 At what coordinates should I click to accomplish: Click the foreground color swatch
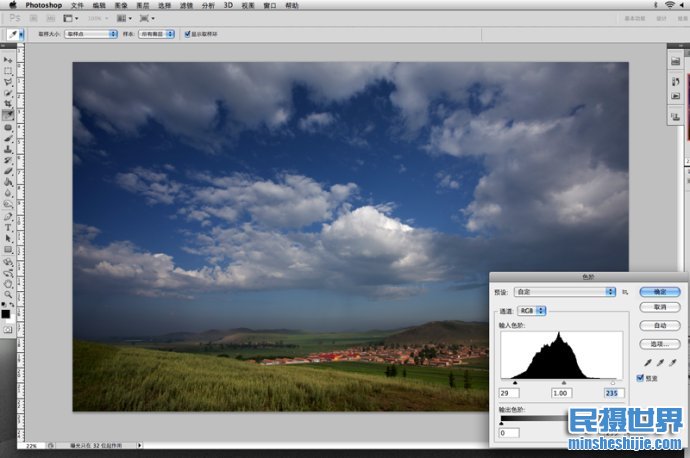coord(5,314)
